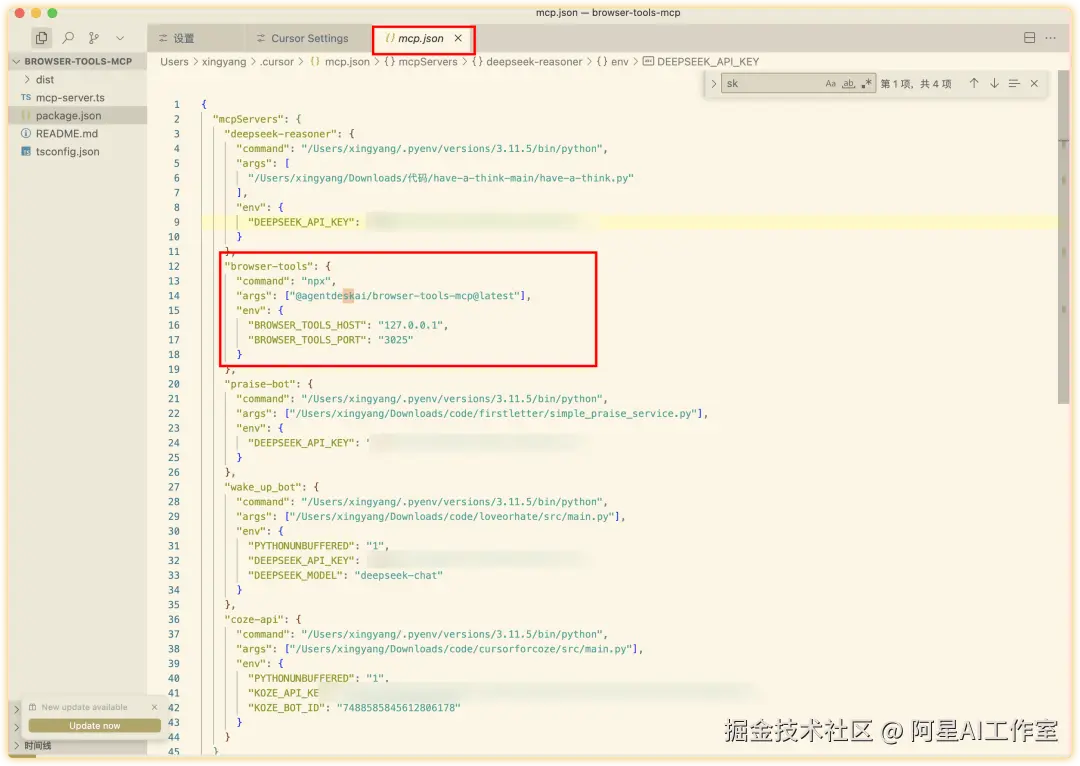The width and height of the screenshot is (1080, 766).
Task: Toggle Find in Selection icon
Action: [x=1014, y=83]
